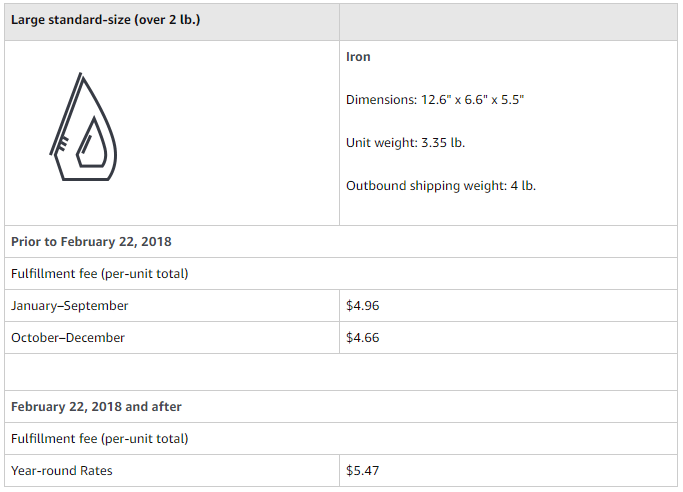Click second 'Fulfillment fee (per-unit total)' row
The height and width of the screenshot is (492, 683).
(x=341, y=438)
